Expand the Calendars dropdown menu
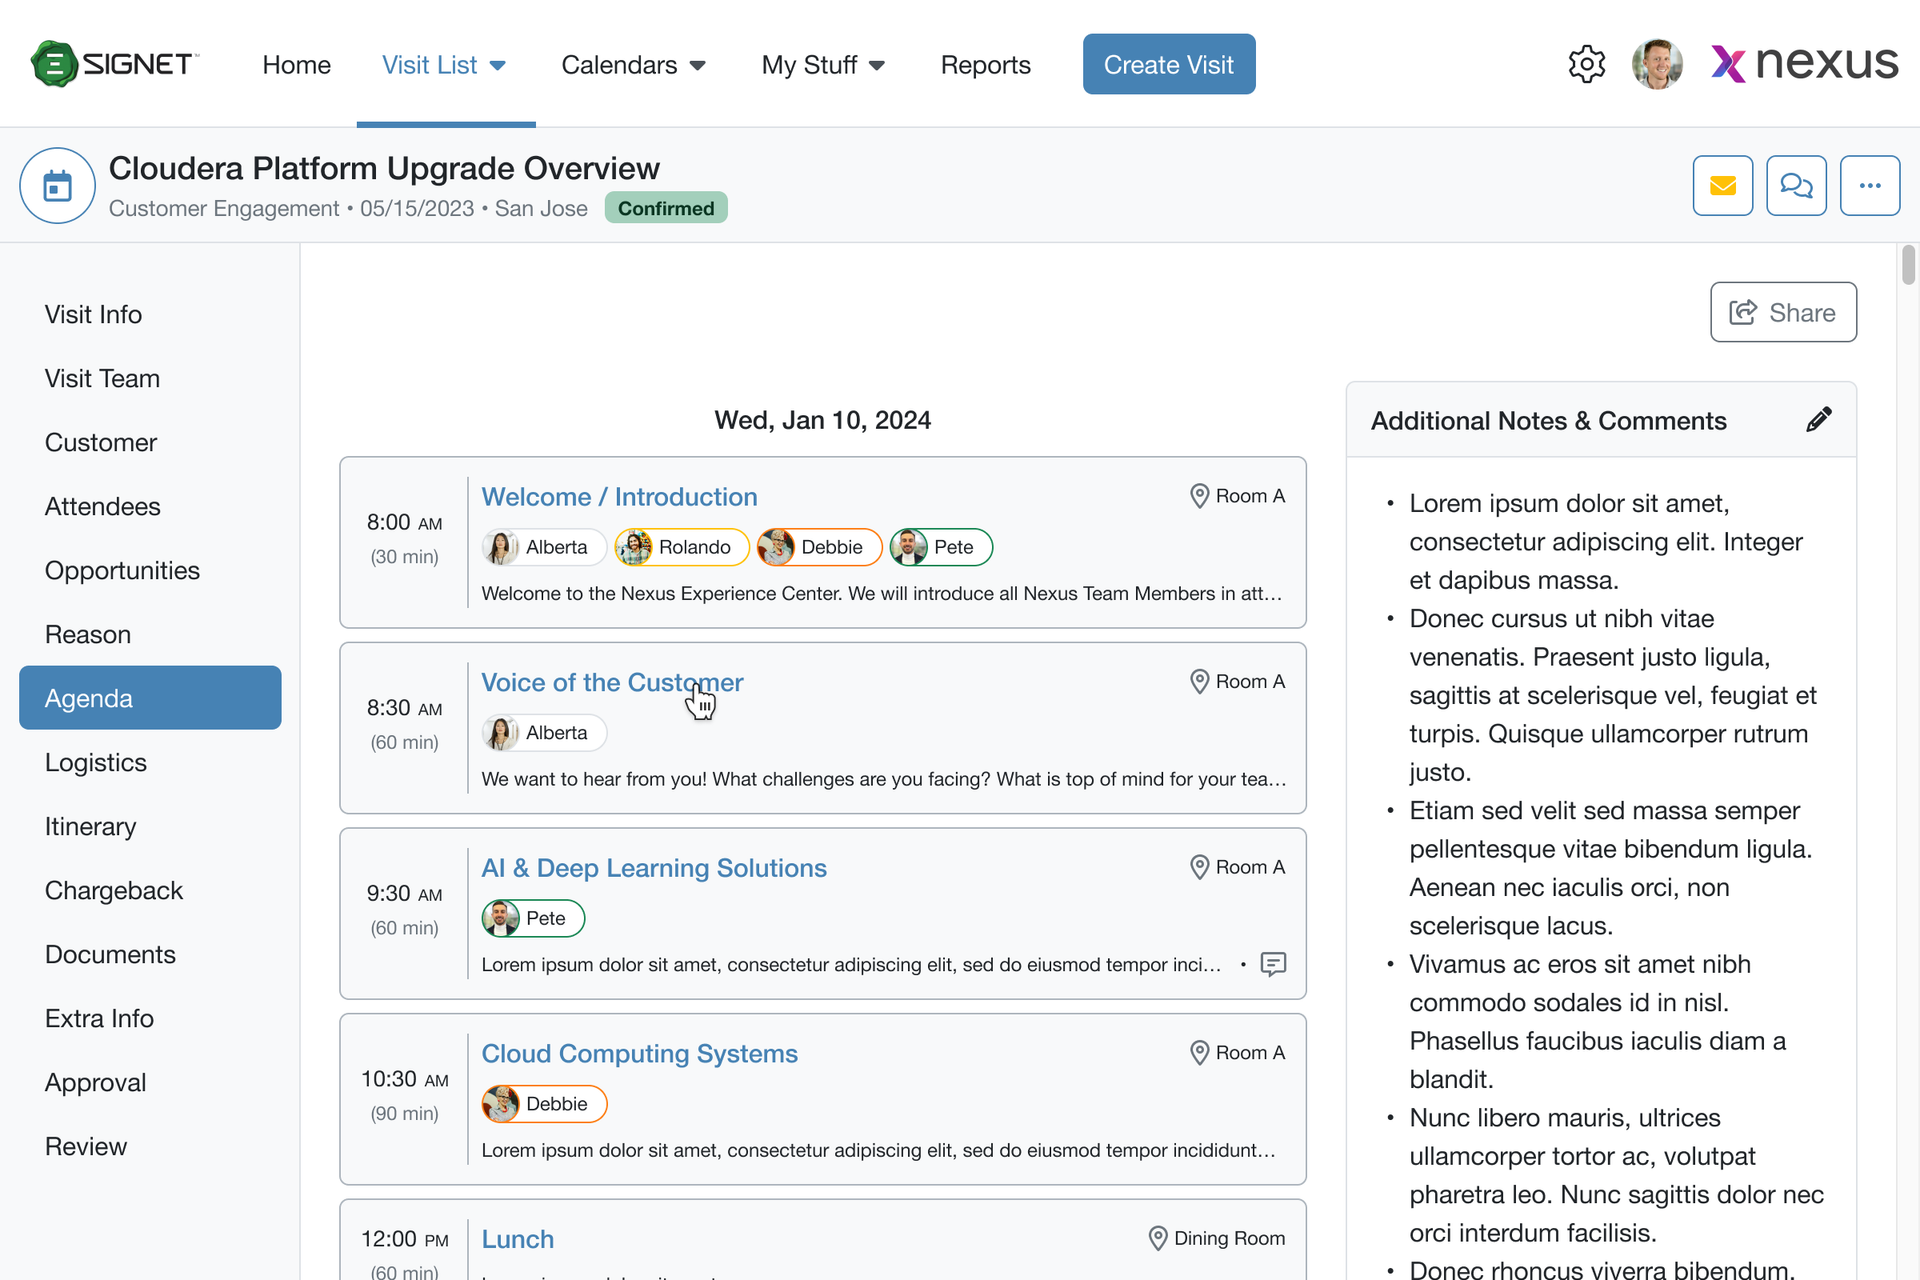This screenshot has height=1280, width=1920. point(633,65)
